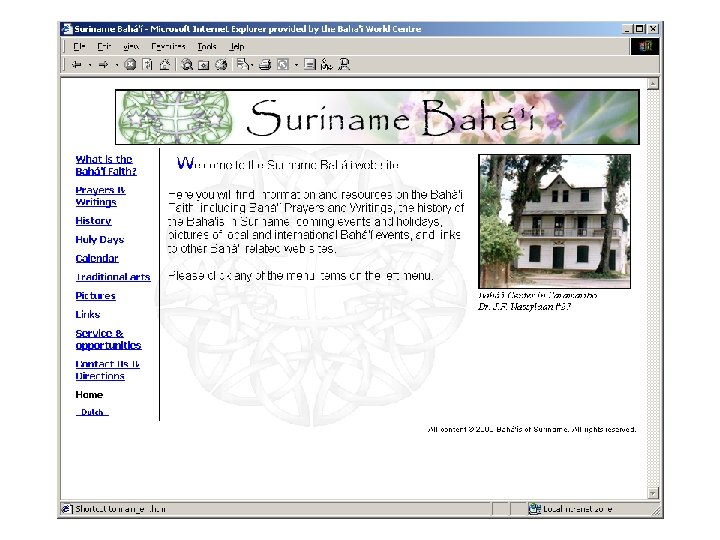Visit the History sidebar link
Screen dimensions: 720x540
click(x=93, y=221)
